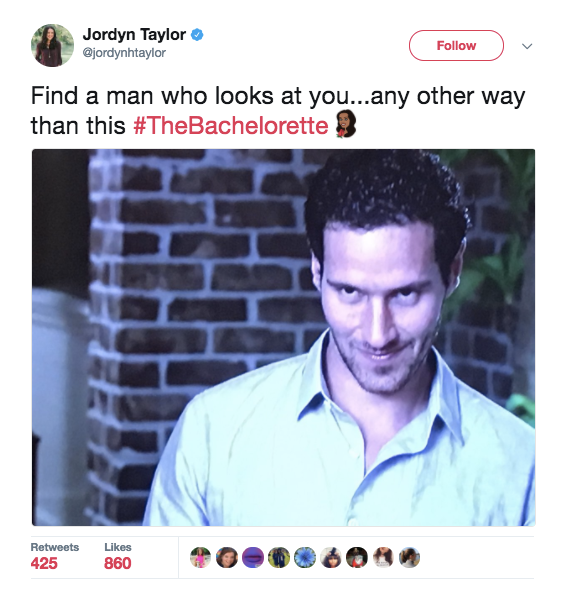This screenshot has height=591, width=567.
Task: Click the sixth liker avatar
Action: coord(331,557)
